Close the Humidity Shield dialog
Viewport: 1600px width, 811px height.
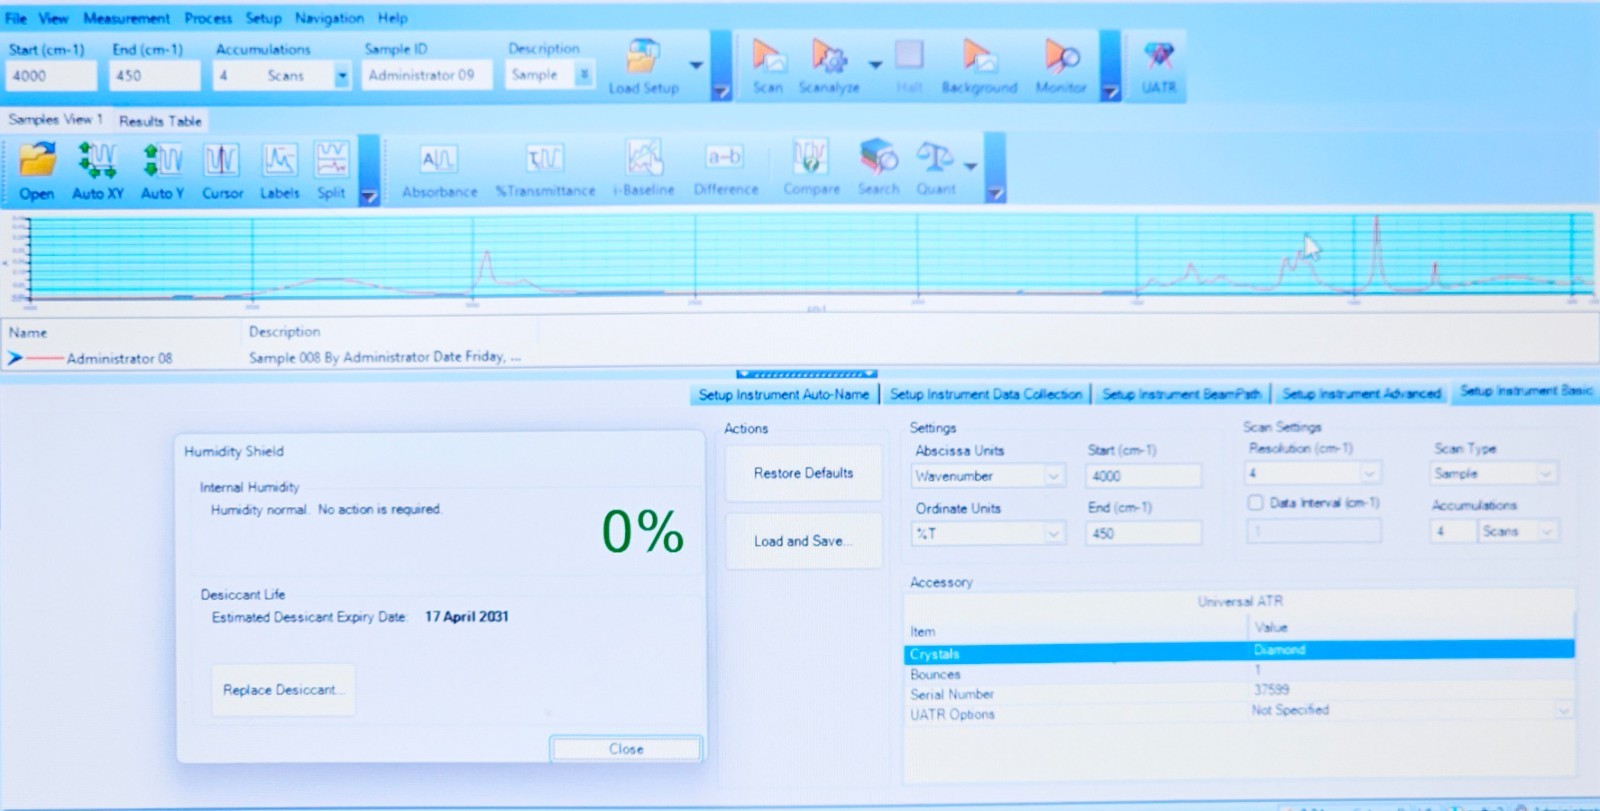(626, 749)
